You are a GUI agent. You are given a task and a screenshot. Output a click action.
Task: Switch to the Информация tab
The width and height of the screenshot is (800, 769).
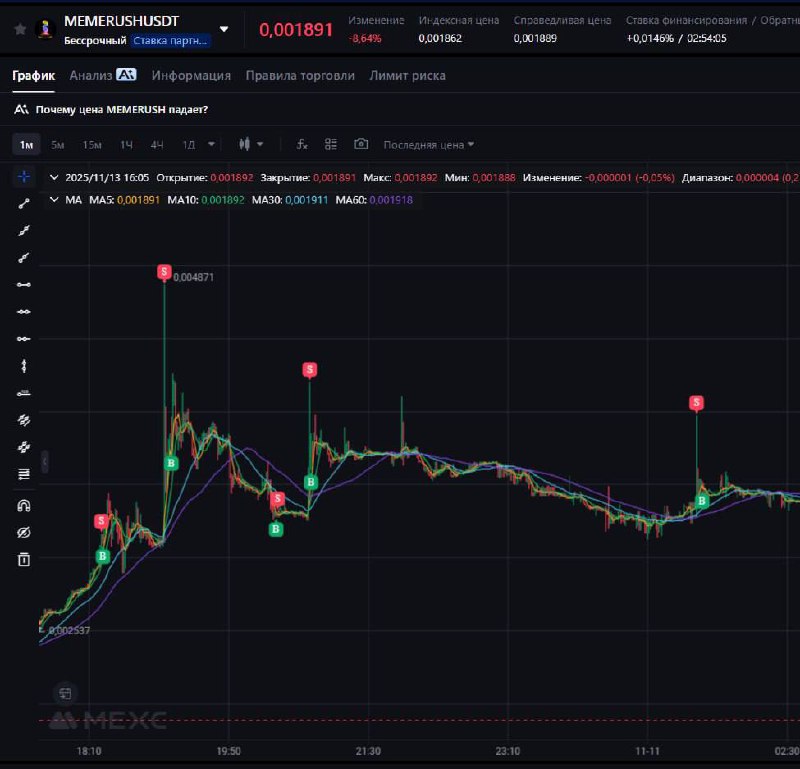[x=191, y=76]
